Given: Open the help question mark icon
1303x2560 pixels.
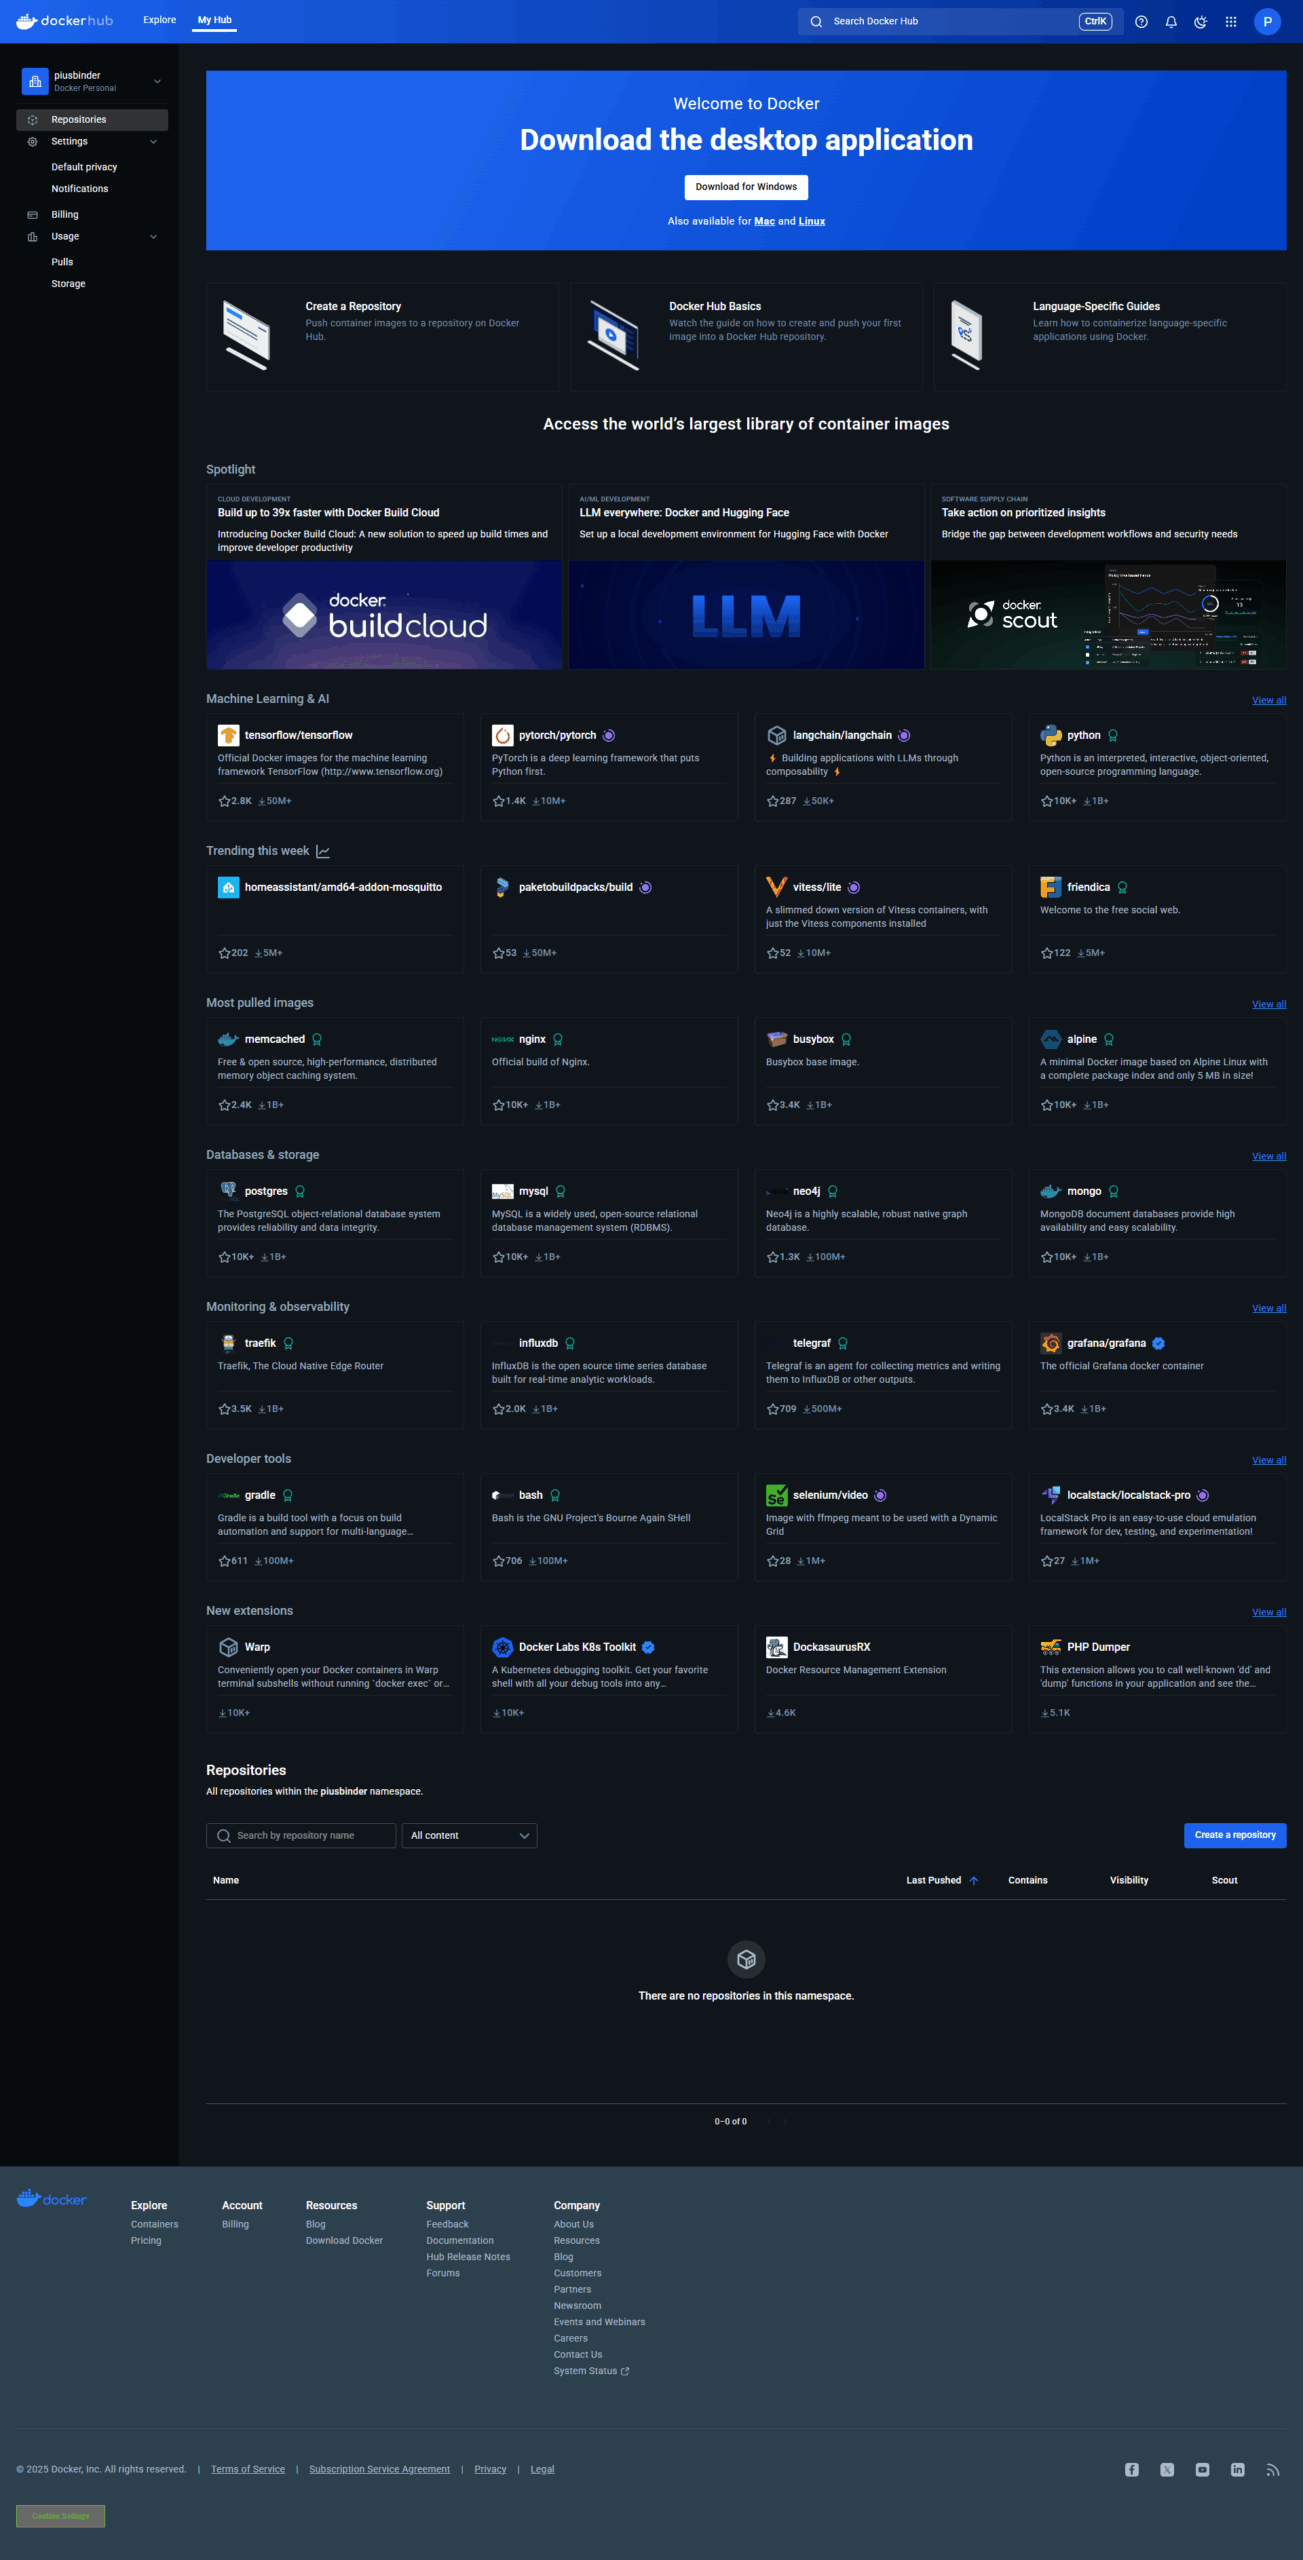Looking at the screenshot, I should coord(1141,21).
